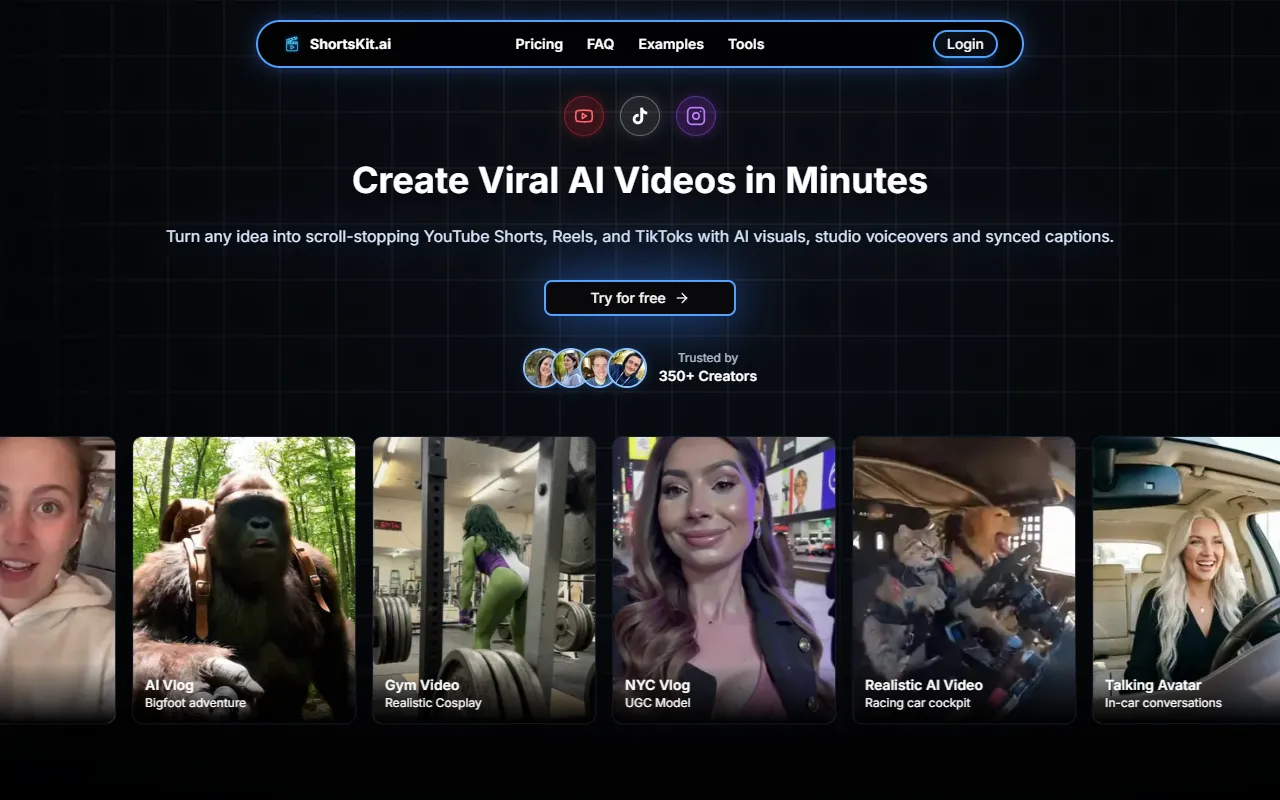This screenshot has height=800, width=1280.
Task: Open the Gym Video Realistic Cosplay card
Action: coord(484,580)
